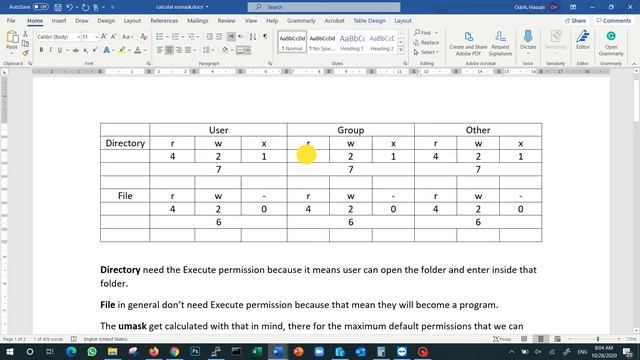The height and width of the screenshot is (360, 640).
Task: Open the Select dropdown in Editing
Action: 426,52
